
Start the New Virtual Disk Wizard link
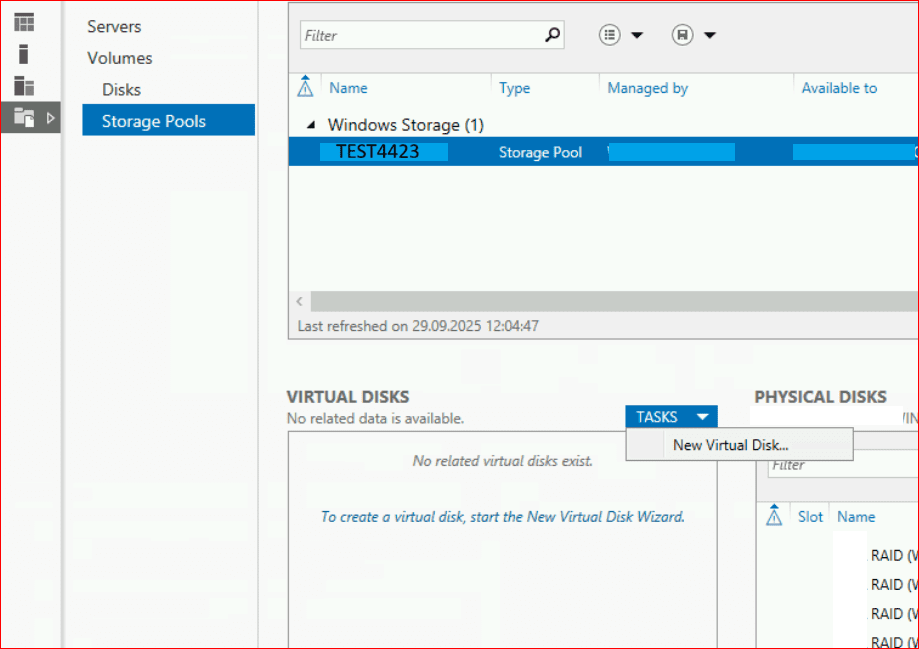click(x=502, y=517)
